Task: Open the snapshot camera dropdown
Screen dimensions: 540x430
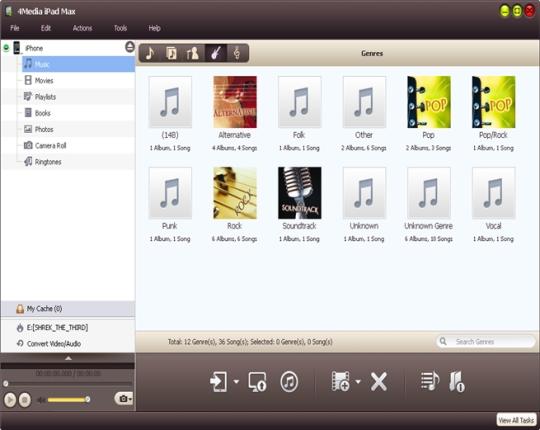Action: tap(124, 399)
